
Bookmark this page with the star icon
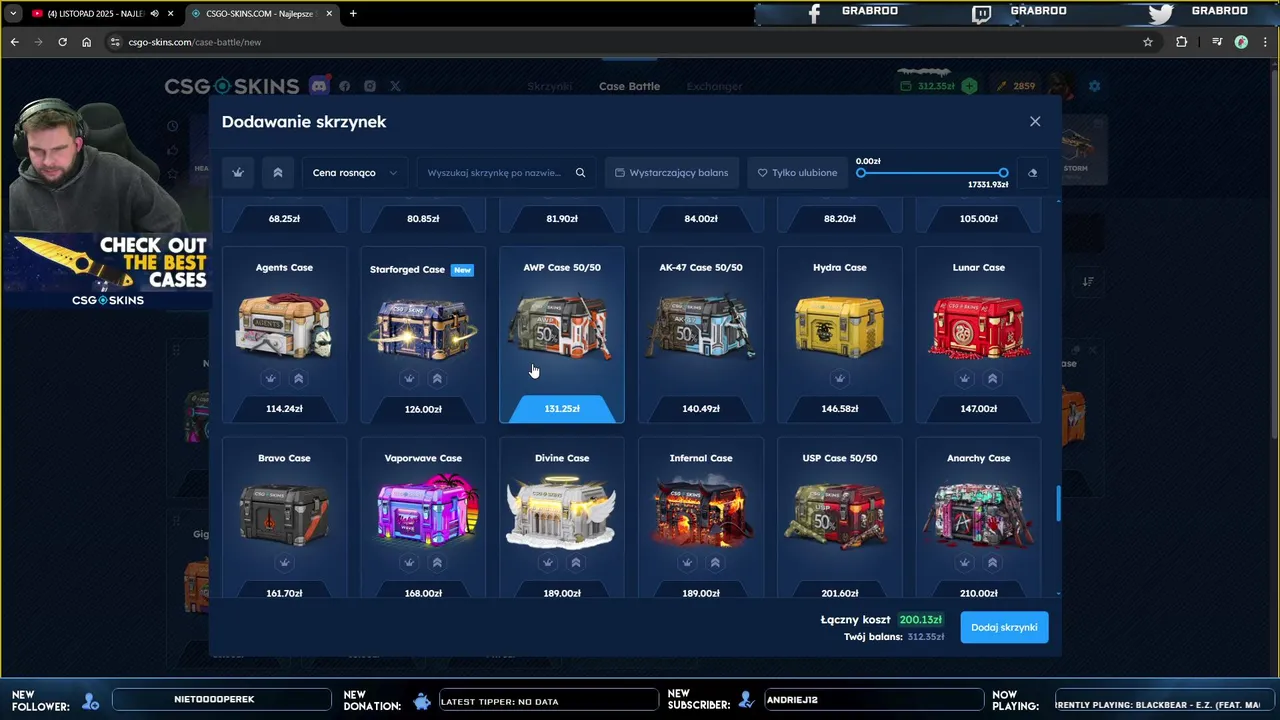point(1148,42)
